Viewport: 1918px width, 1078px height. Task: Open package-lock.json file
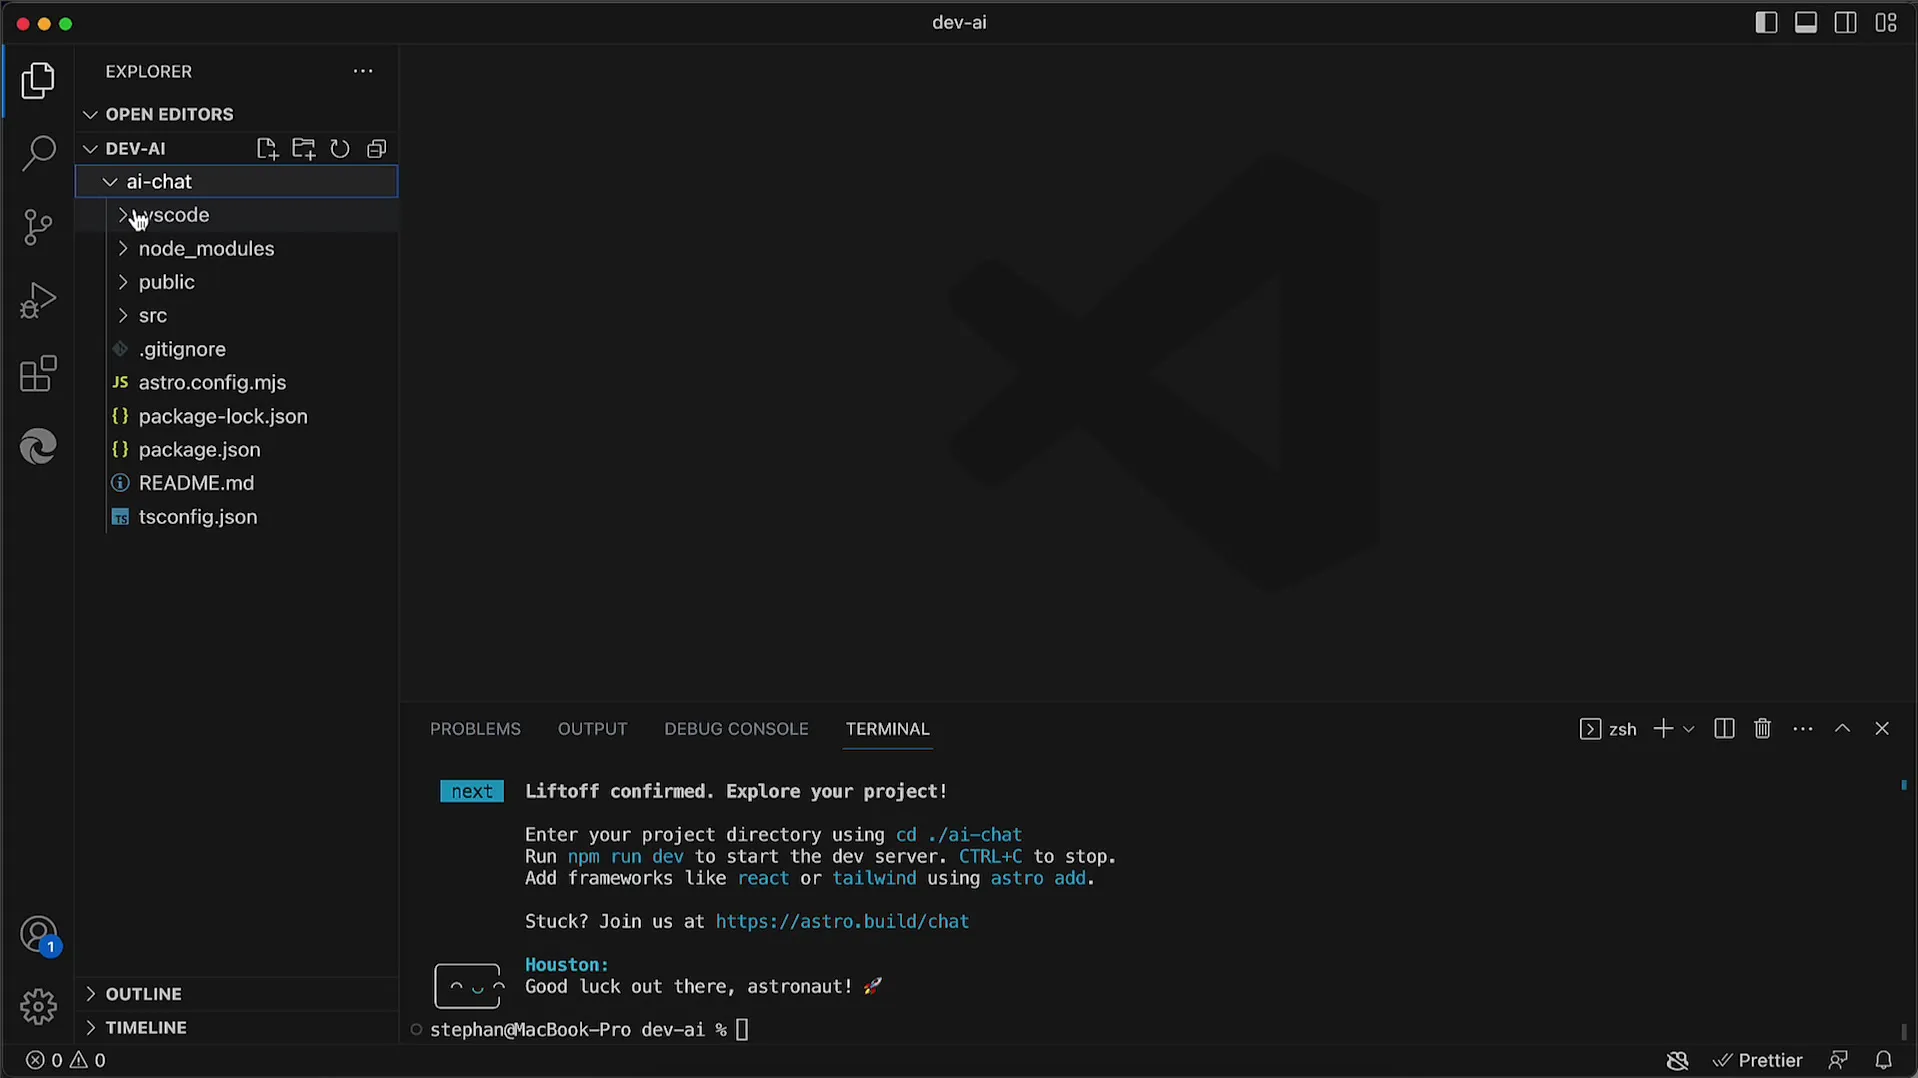237,416
